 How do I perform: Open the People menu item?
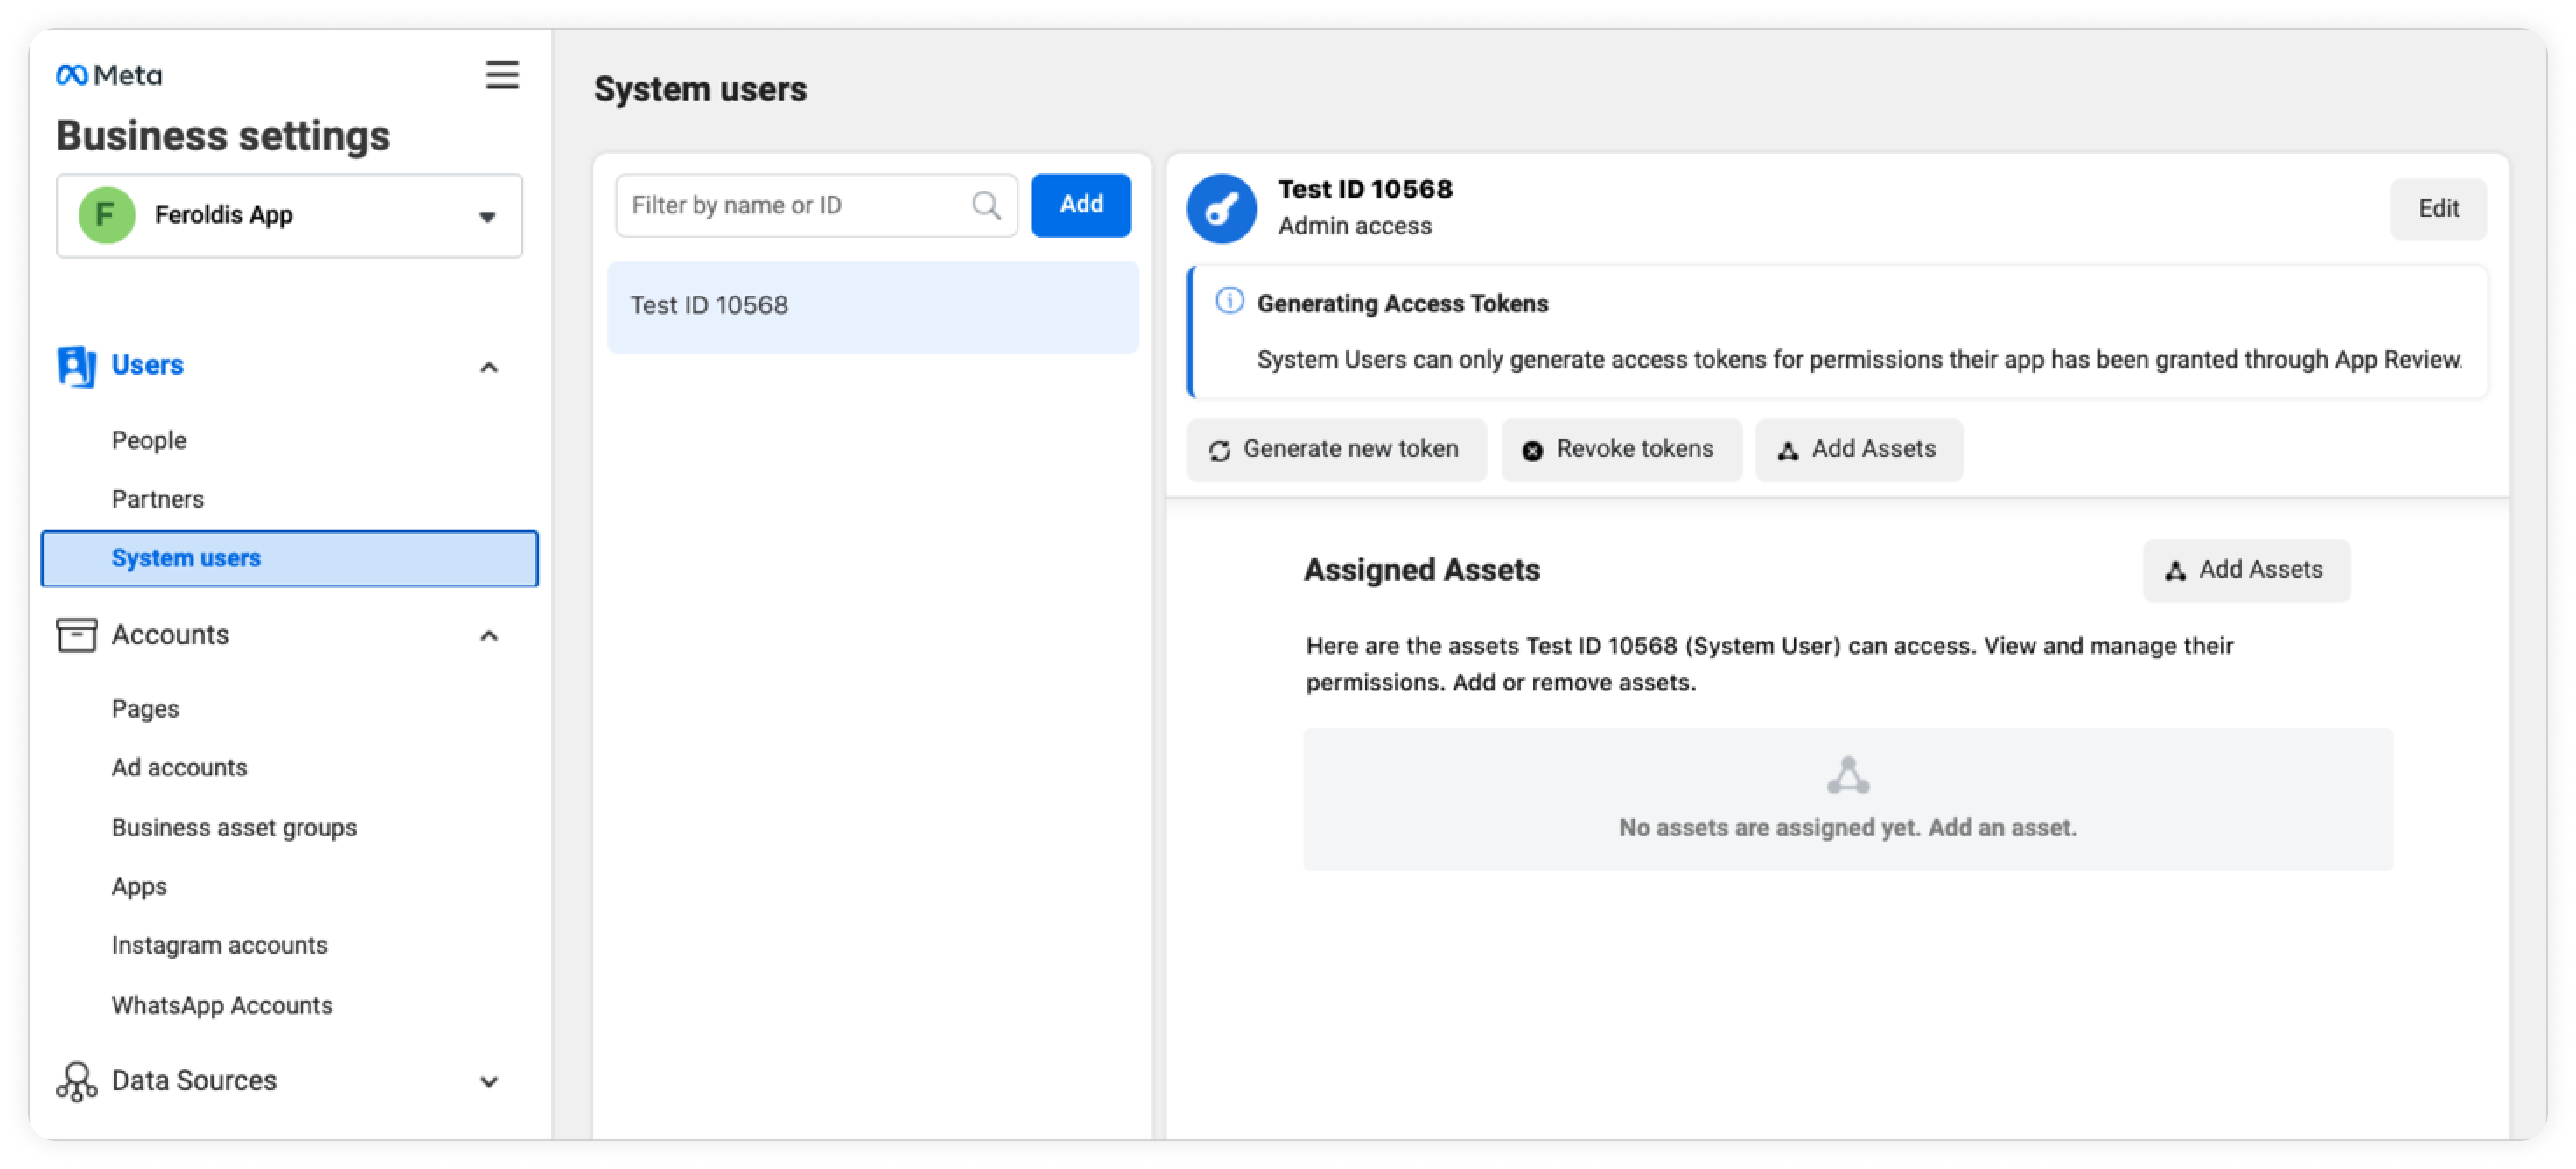(149, 440)
